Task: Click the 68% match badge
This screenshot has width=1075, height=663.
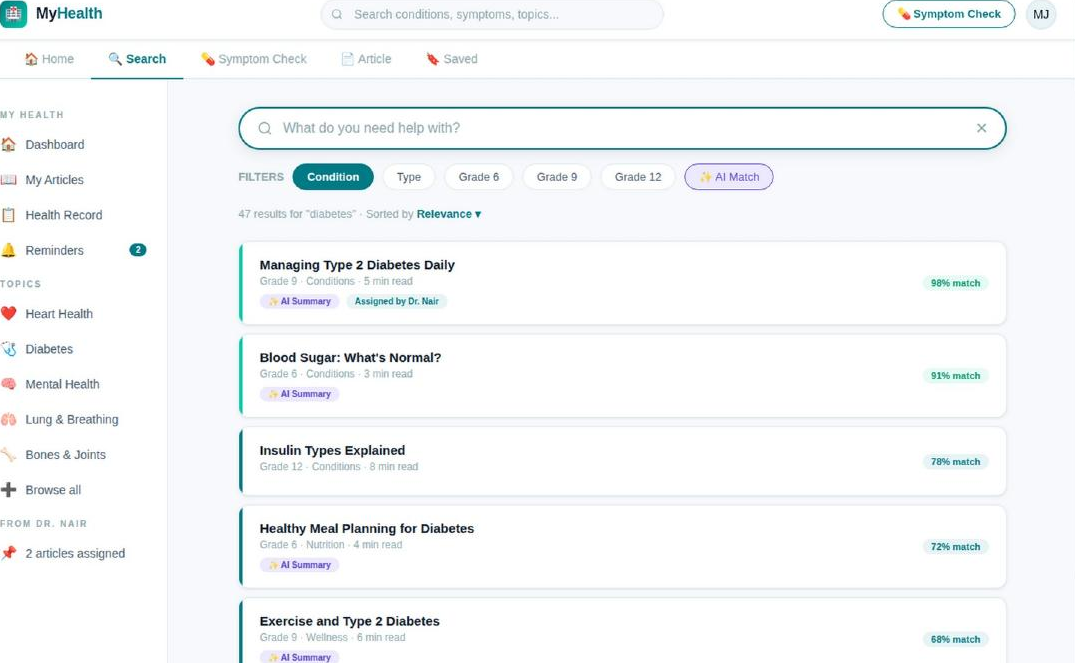Action: 955,639
